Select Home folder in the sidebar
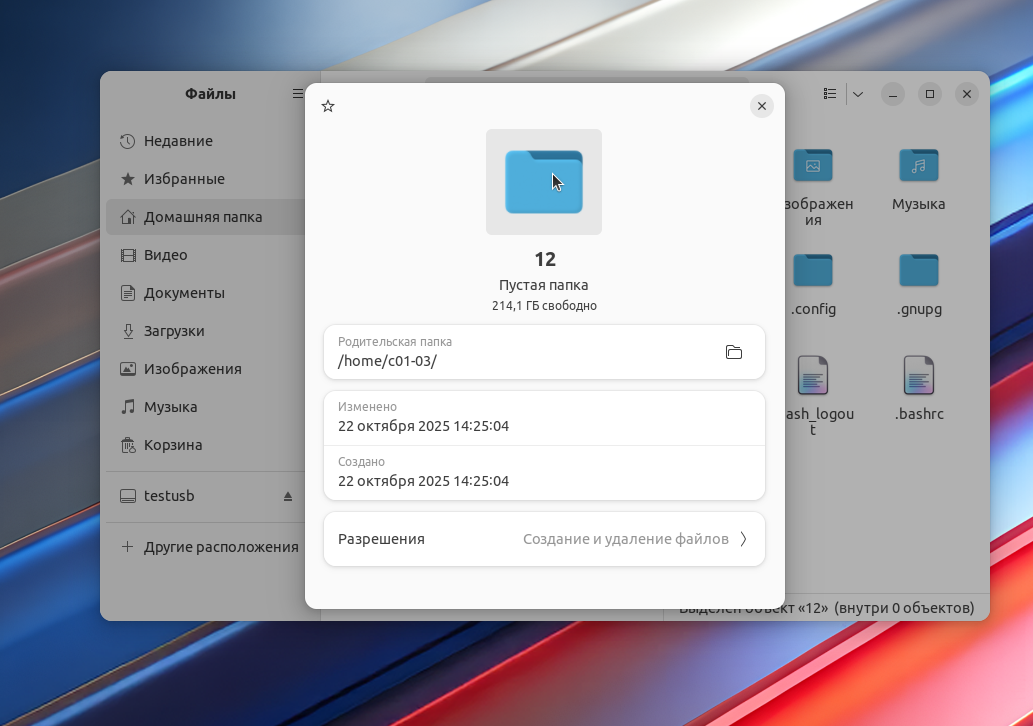Image resolution: width=1033 pixels, height=726 pixels. coord(203,217)
